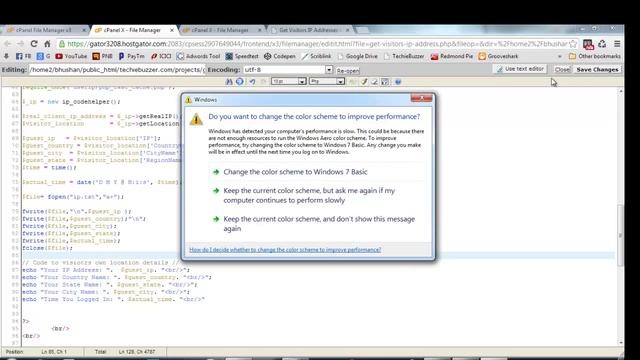Click the pen highlight icon in editor toolbar
This screenshot has width=640, height=360.
[x=364, y=82]
